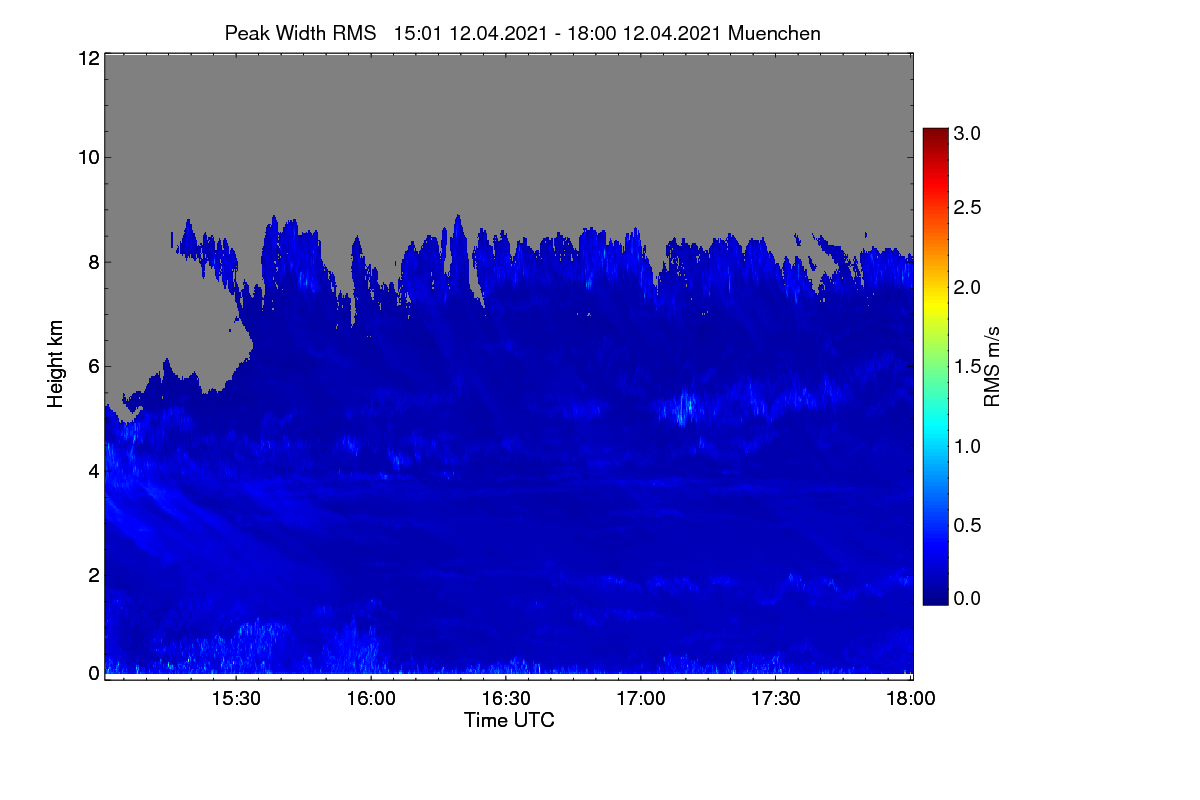
Task: Click the colorbar value 3.0
Action: (967, 133)
